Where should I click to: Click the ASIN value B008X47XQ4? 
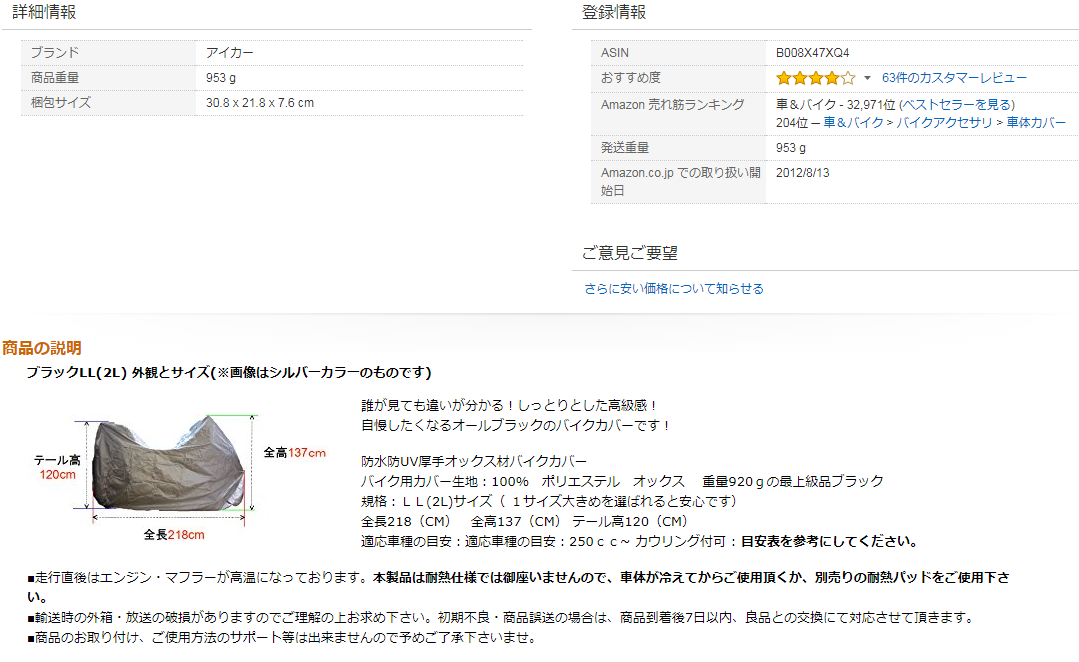coord(813,53)
